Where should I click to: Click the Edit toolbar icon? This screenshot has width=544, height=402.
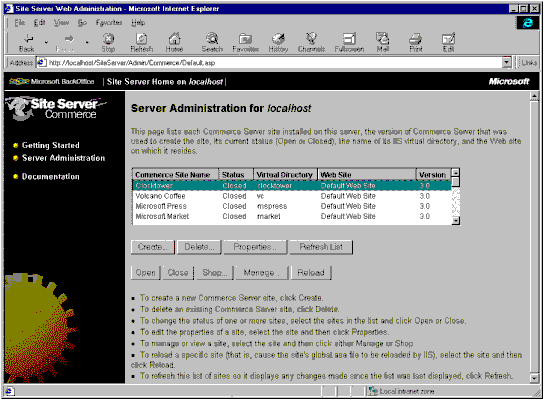click(x=448, y=42)
